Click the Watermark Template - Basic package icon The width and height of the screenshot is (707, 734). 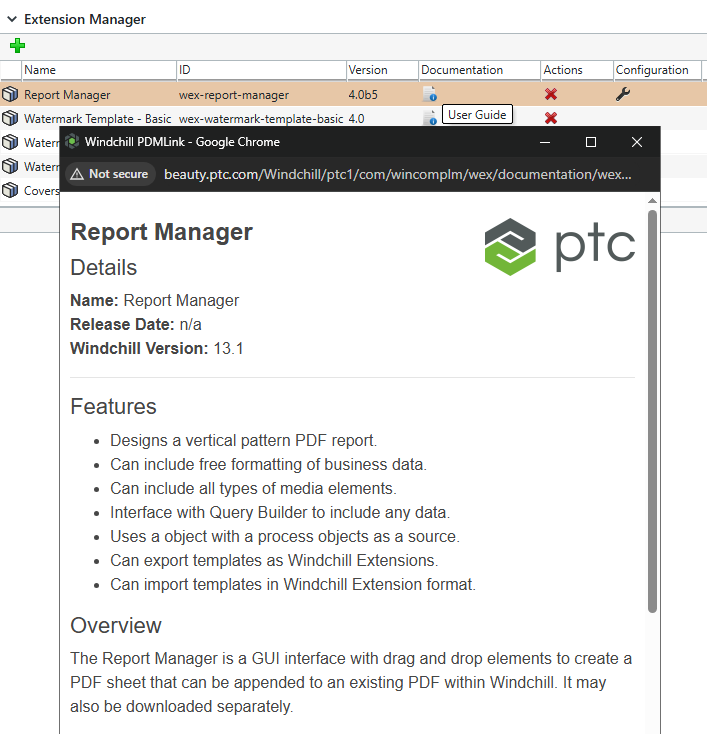point(10,118)
